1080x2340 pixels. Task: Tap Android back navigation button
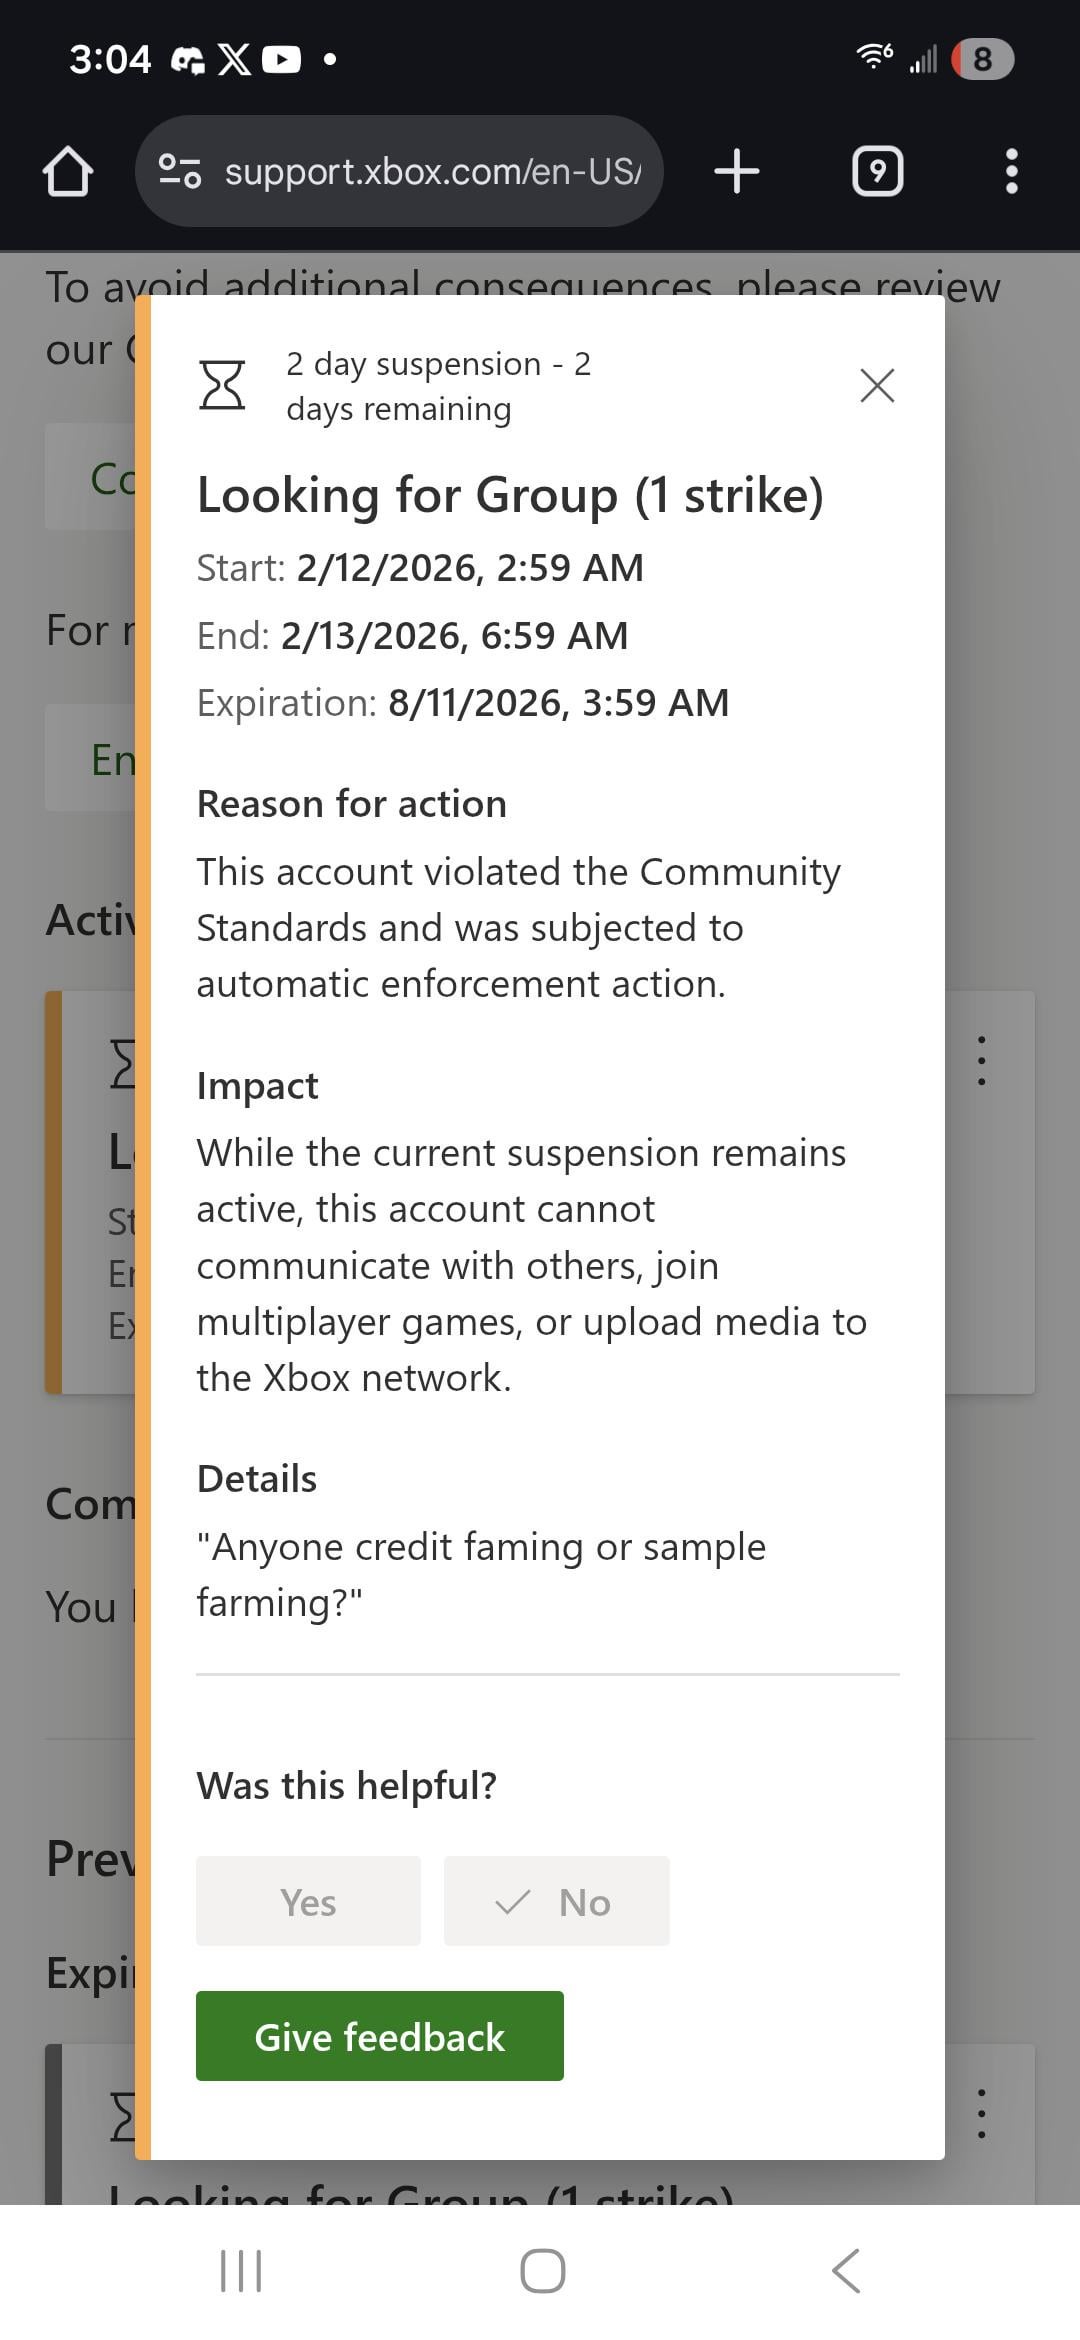[x=846, y=2271]
